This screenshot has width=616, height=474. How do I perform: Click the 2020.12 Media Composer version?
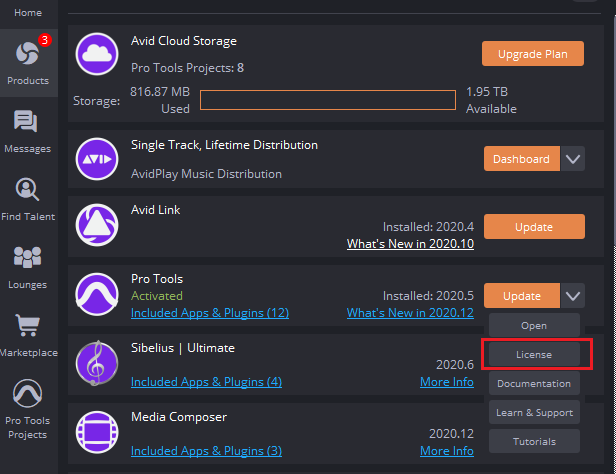[451, 434]
